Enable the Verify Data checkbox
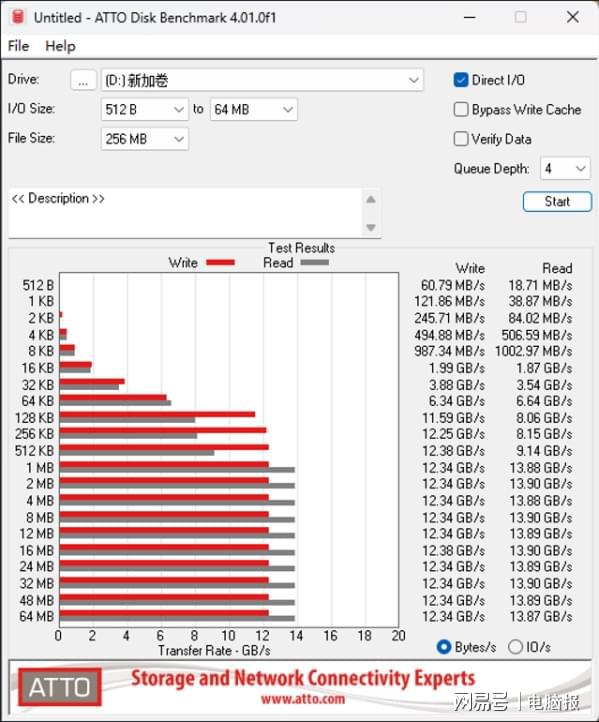Viewport: 599px width, 722px height. click(461, 139)
